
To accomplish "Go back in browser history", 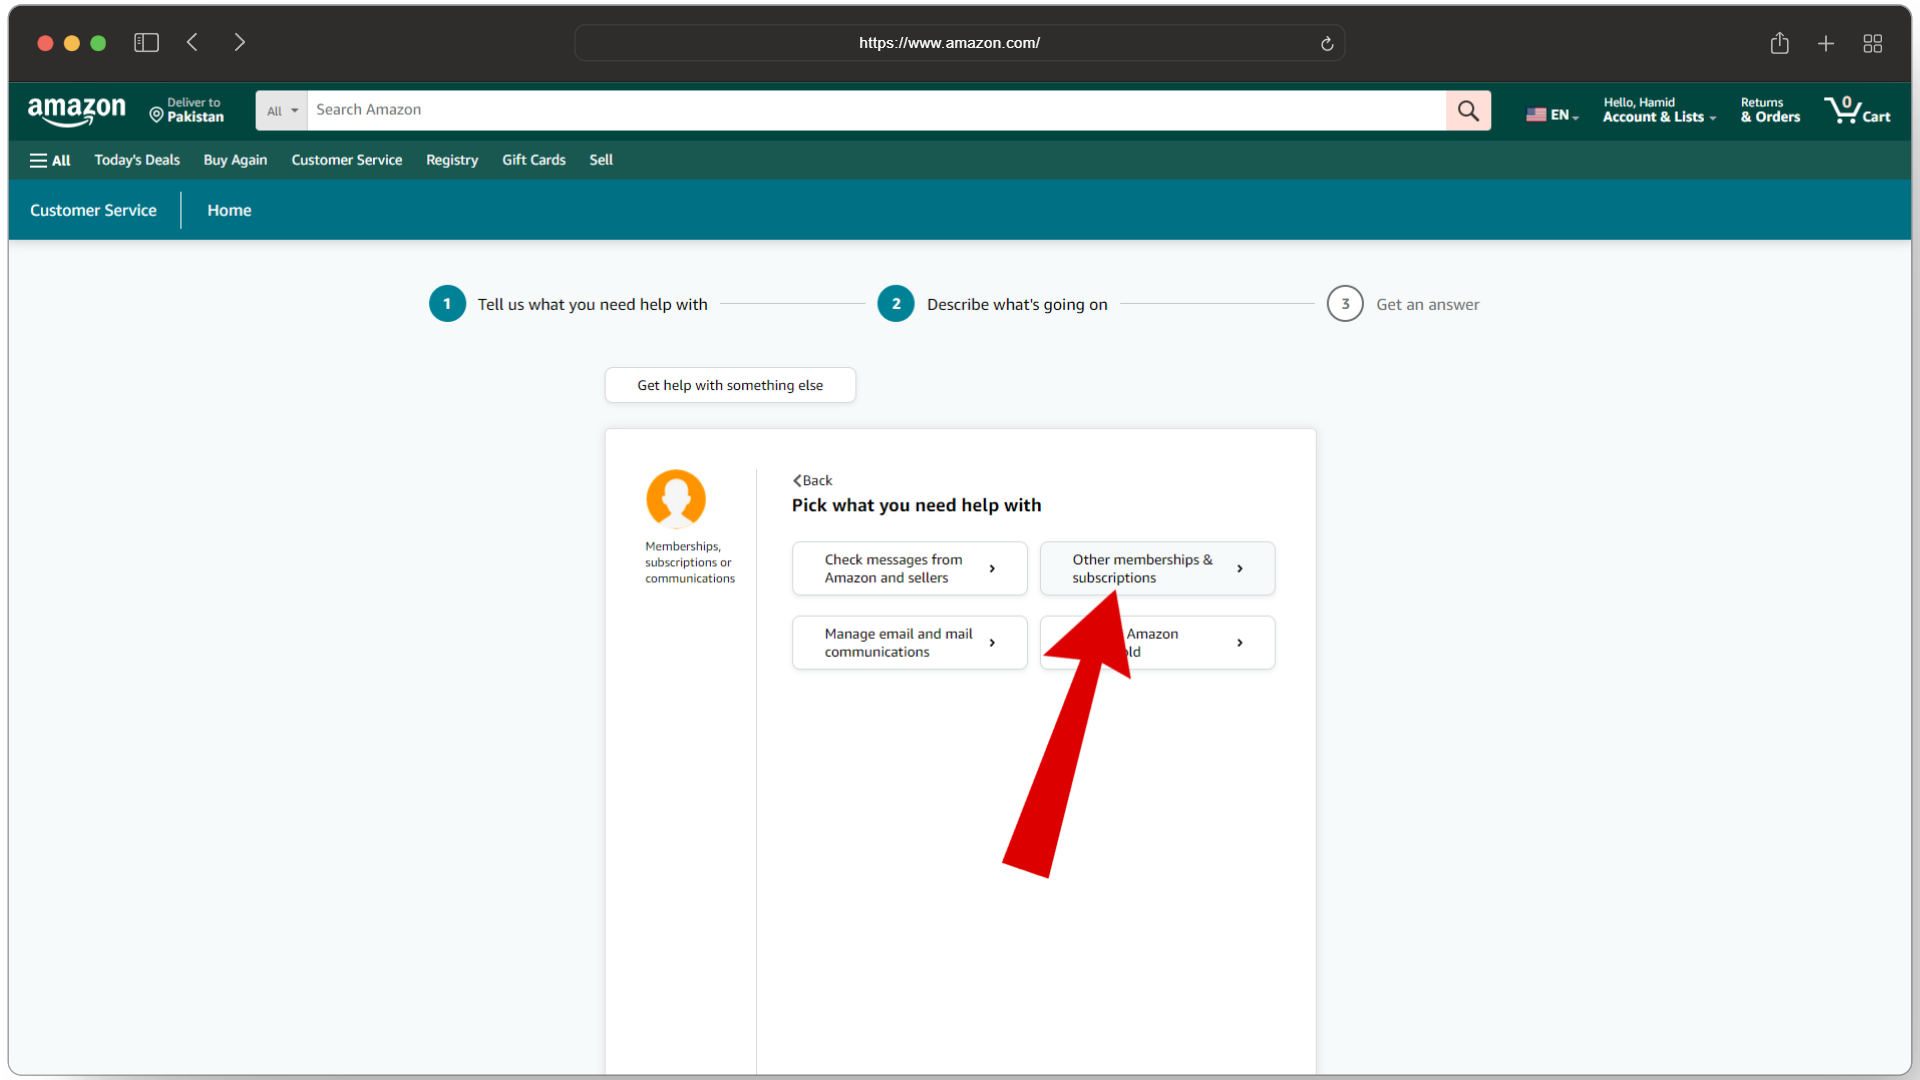I will click(x=193, y=42).
